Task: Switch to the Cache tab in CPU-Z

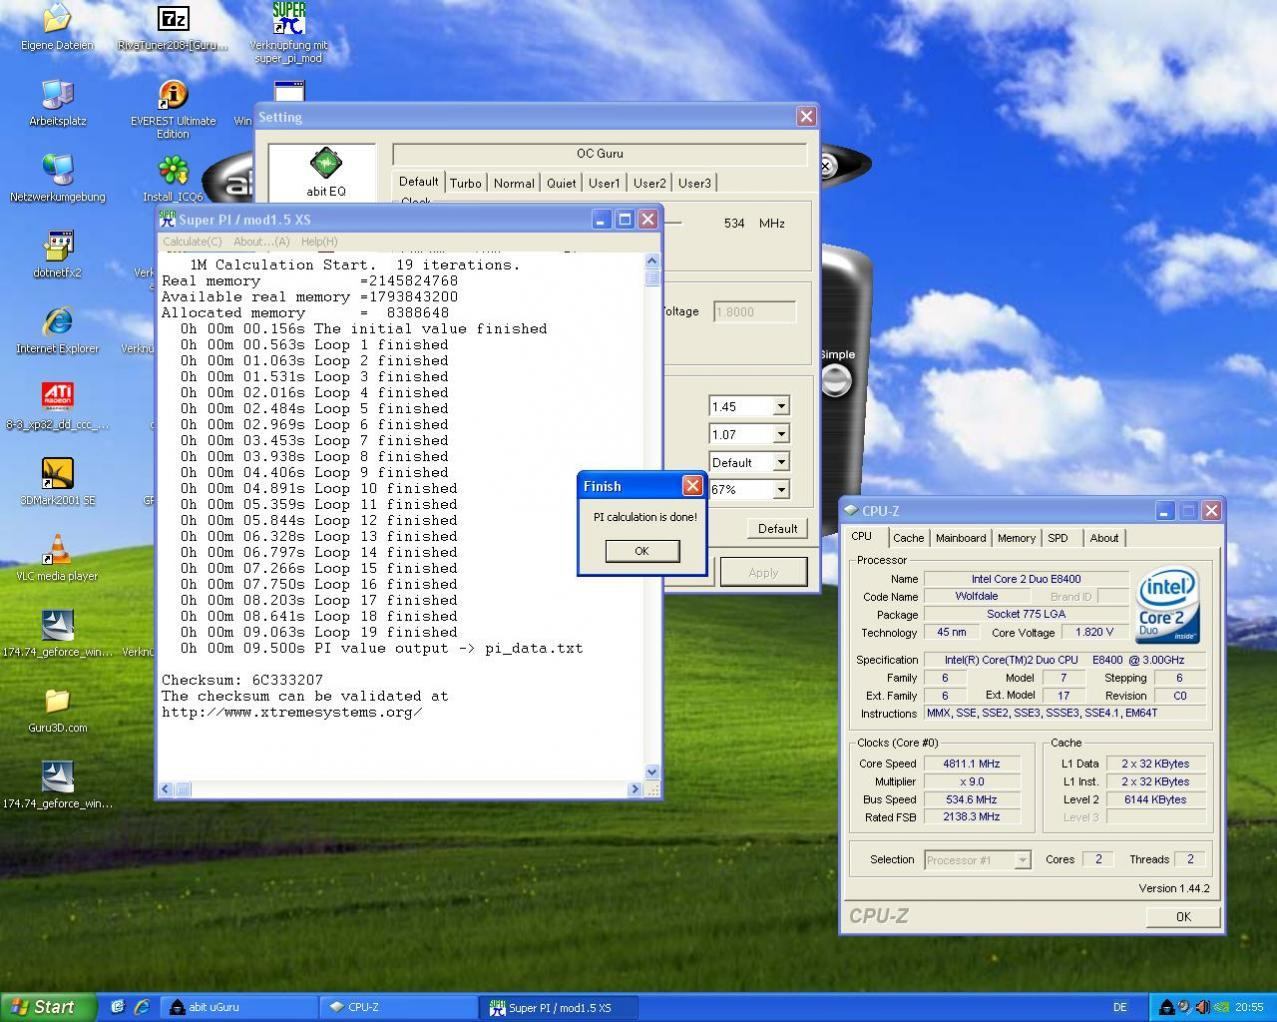Action: coord(908,538)
